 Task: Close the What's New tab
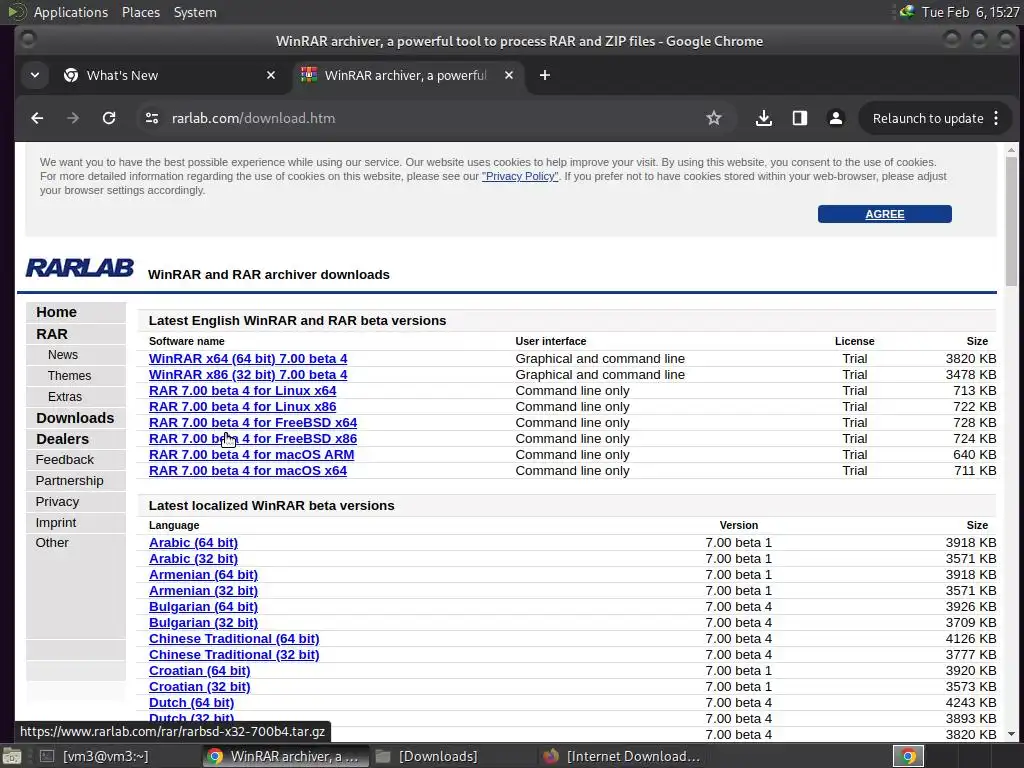pyautogui.click(x=271, y=75)
